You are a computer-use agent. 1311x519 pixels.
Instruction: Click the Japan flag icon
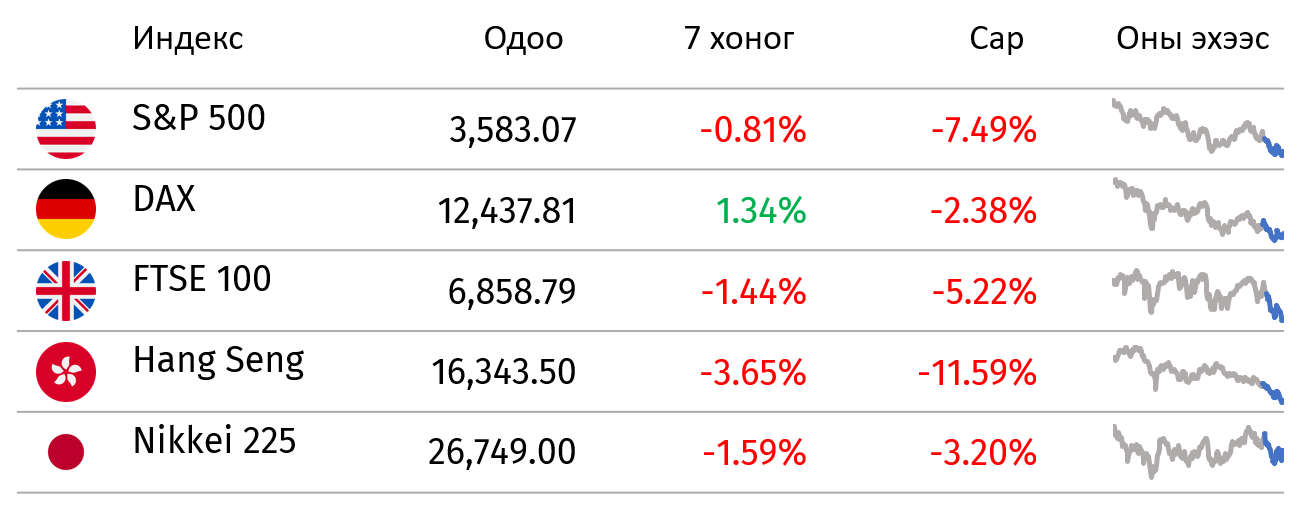point(66,452)
